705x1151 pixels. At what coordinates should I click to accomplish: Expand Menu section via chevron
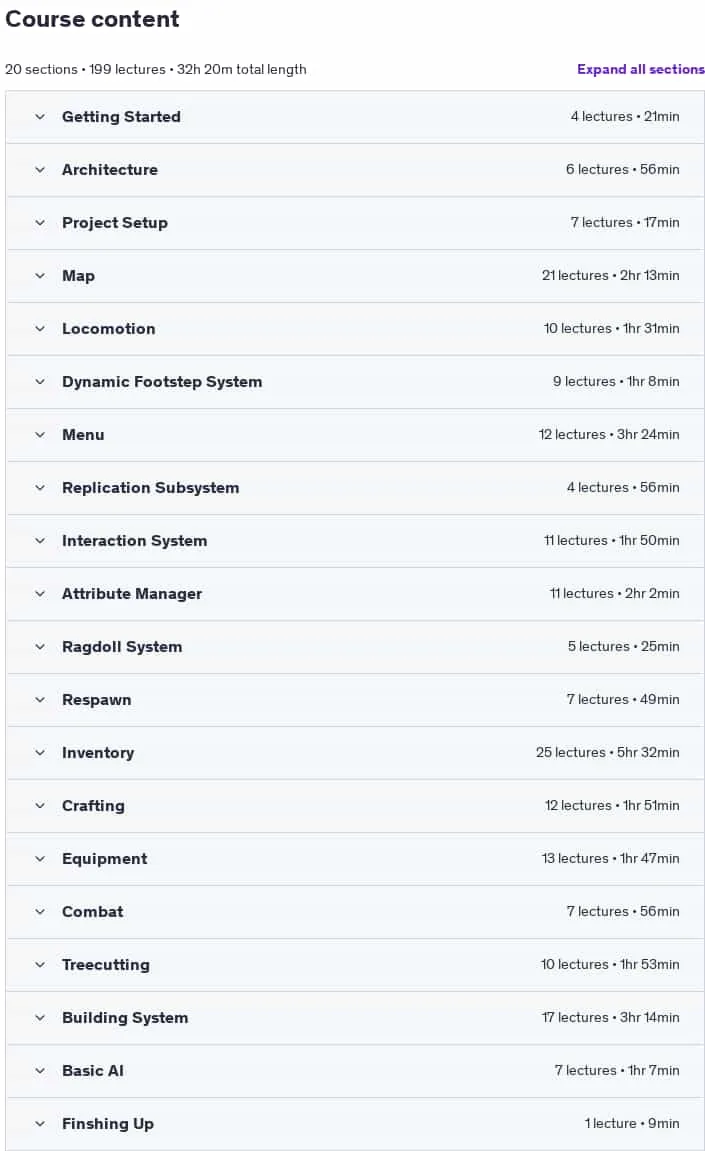[x=40, y=435]
